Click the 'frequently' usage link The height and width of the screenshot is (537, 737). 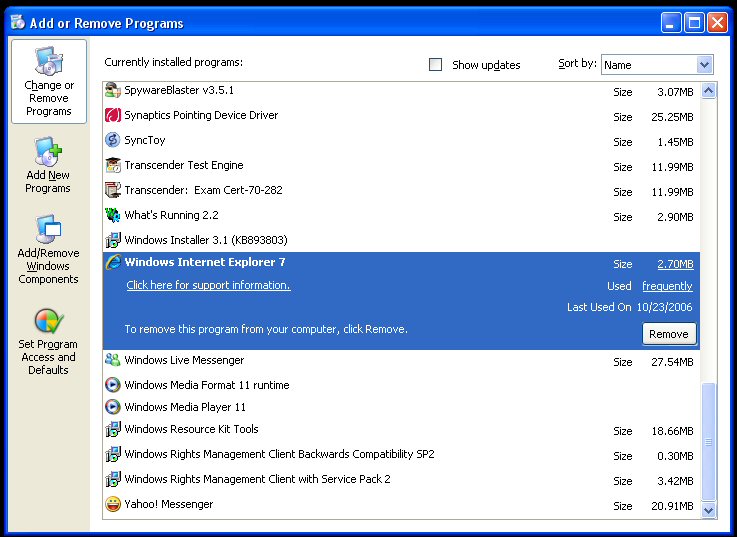tap(667, 286)
